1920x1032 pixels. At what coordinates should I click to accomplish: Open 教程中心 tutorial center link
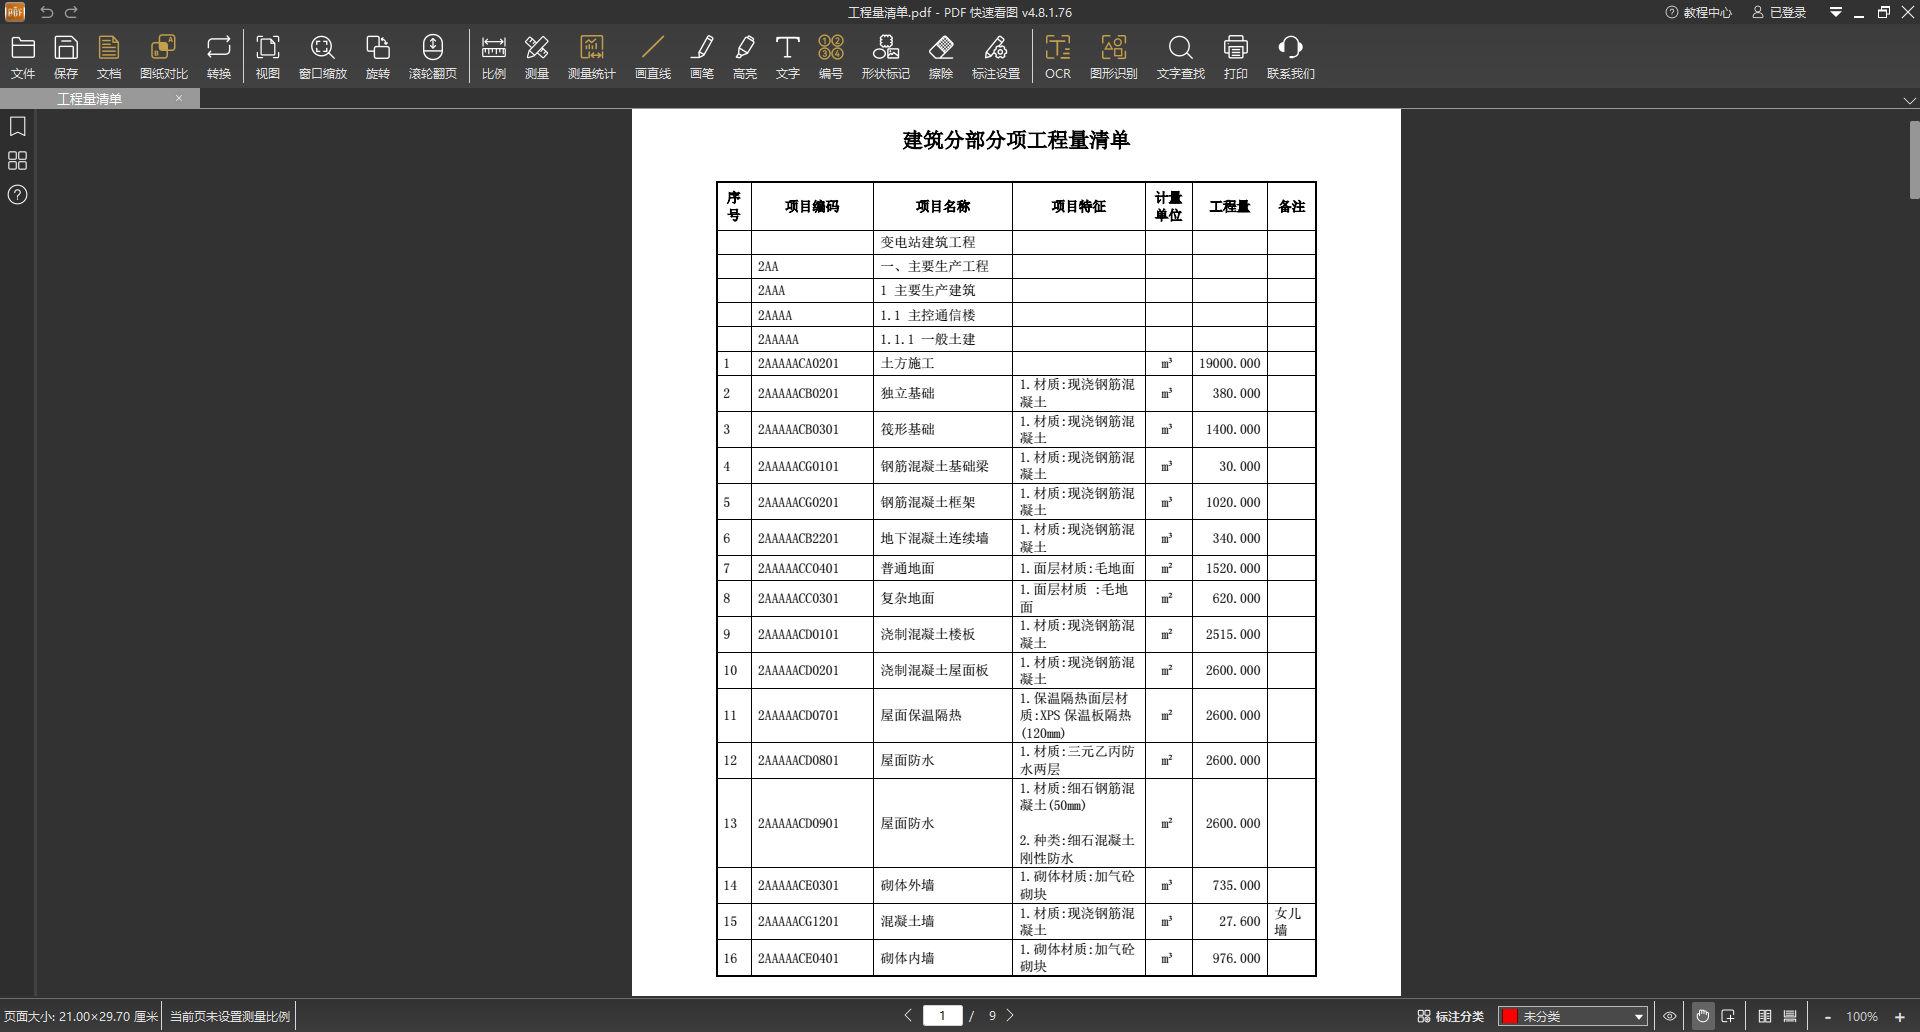pos(1698,12)
